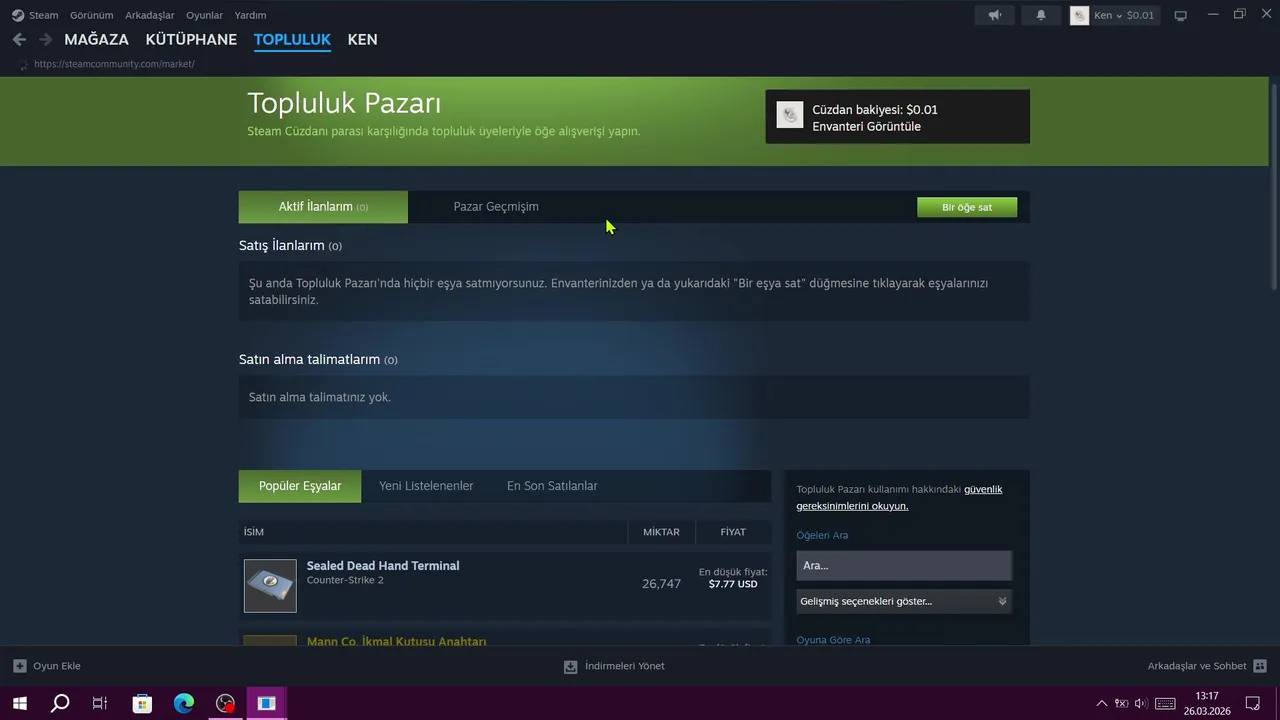The image size is (1280, 720).
Task: Expand Gelişmiş seçenekleri göster dropdown
Action: (x=904, y=601)
